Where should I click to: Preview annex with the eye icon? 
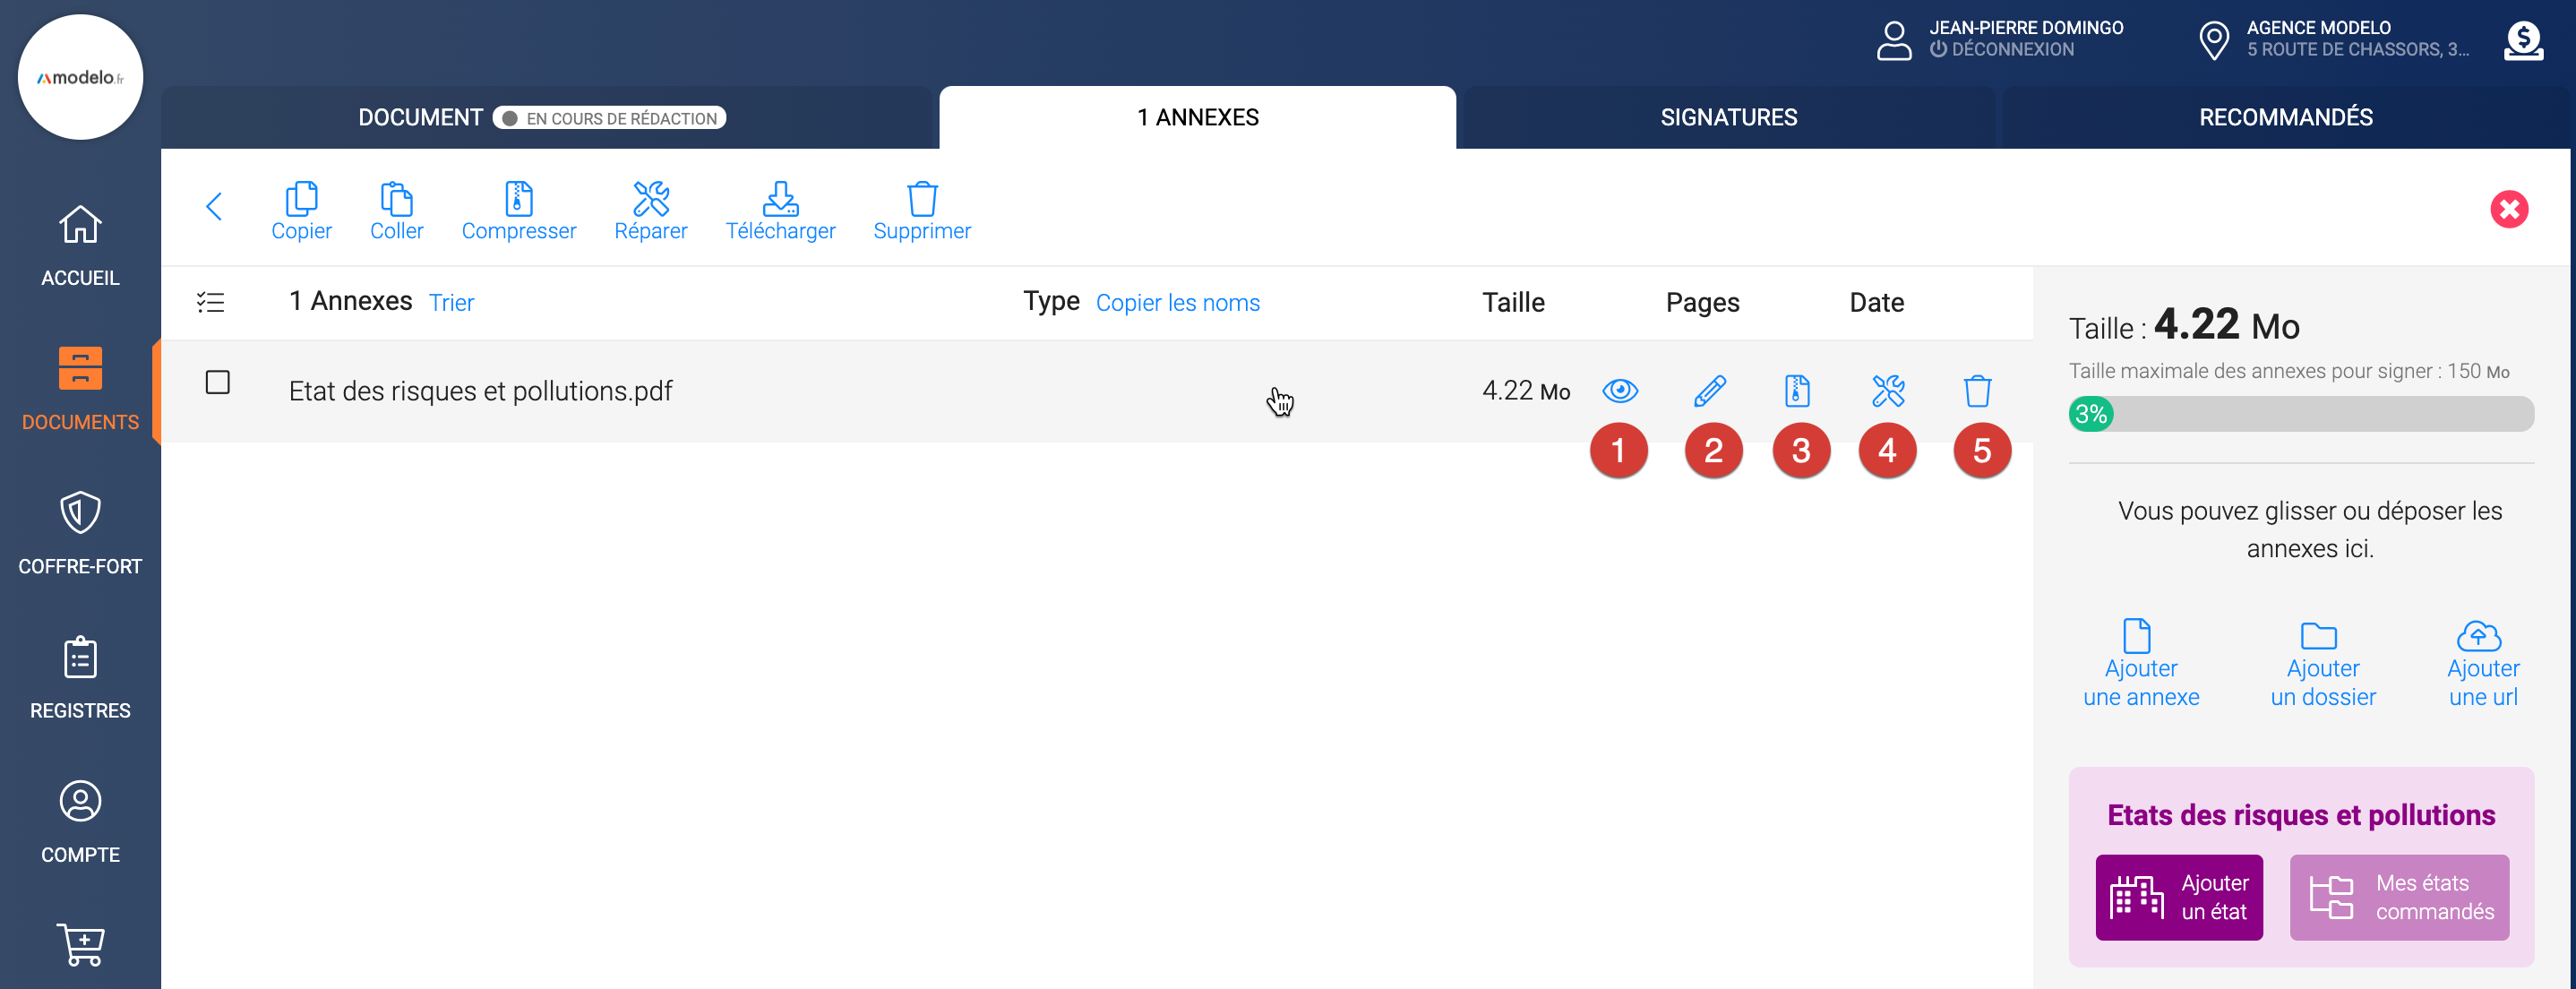pyautogui.click(x=1619, y=391)
